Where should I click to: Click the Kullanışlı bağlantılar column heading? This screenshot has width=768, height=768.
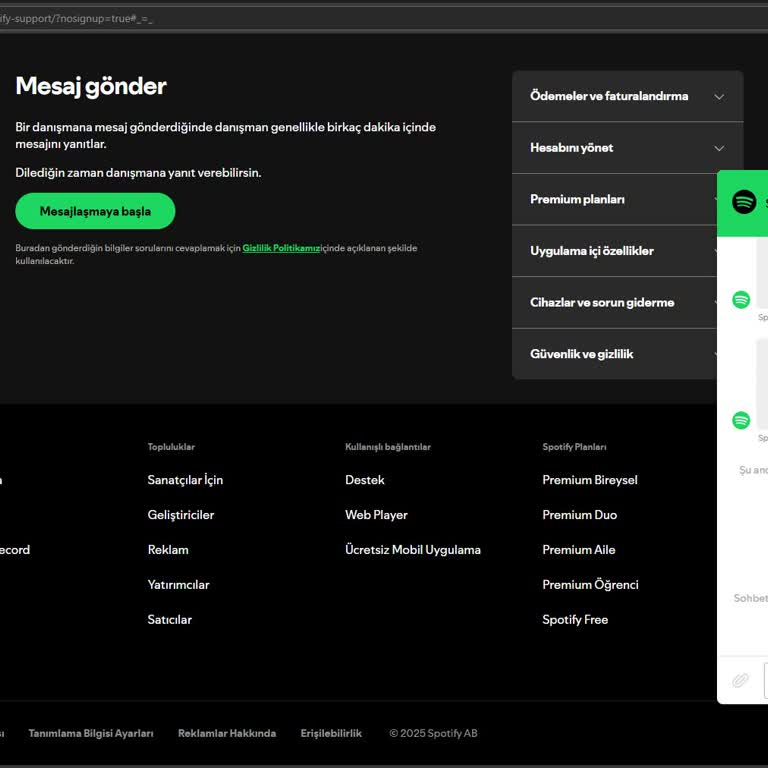[388, 447]
